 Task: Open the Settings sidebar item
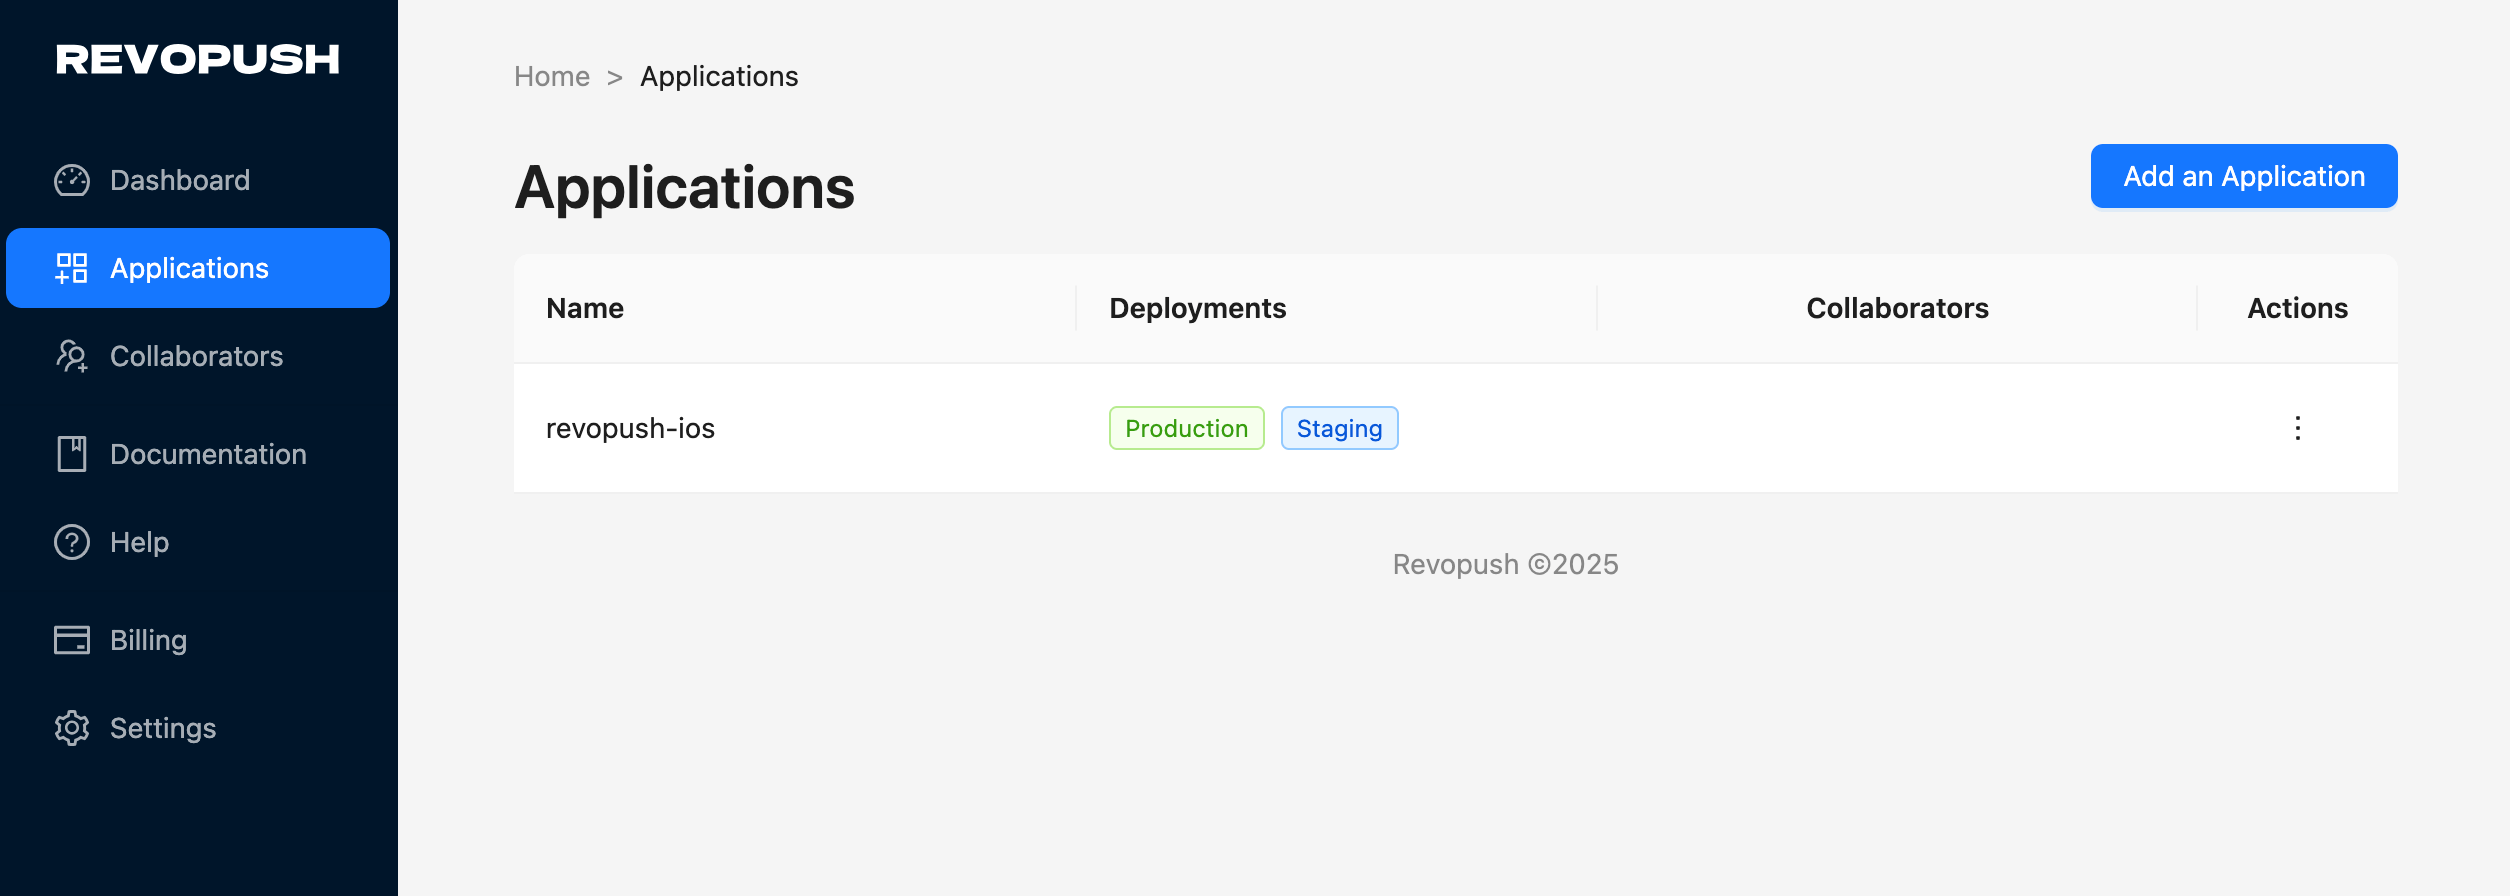pos(163,728)
